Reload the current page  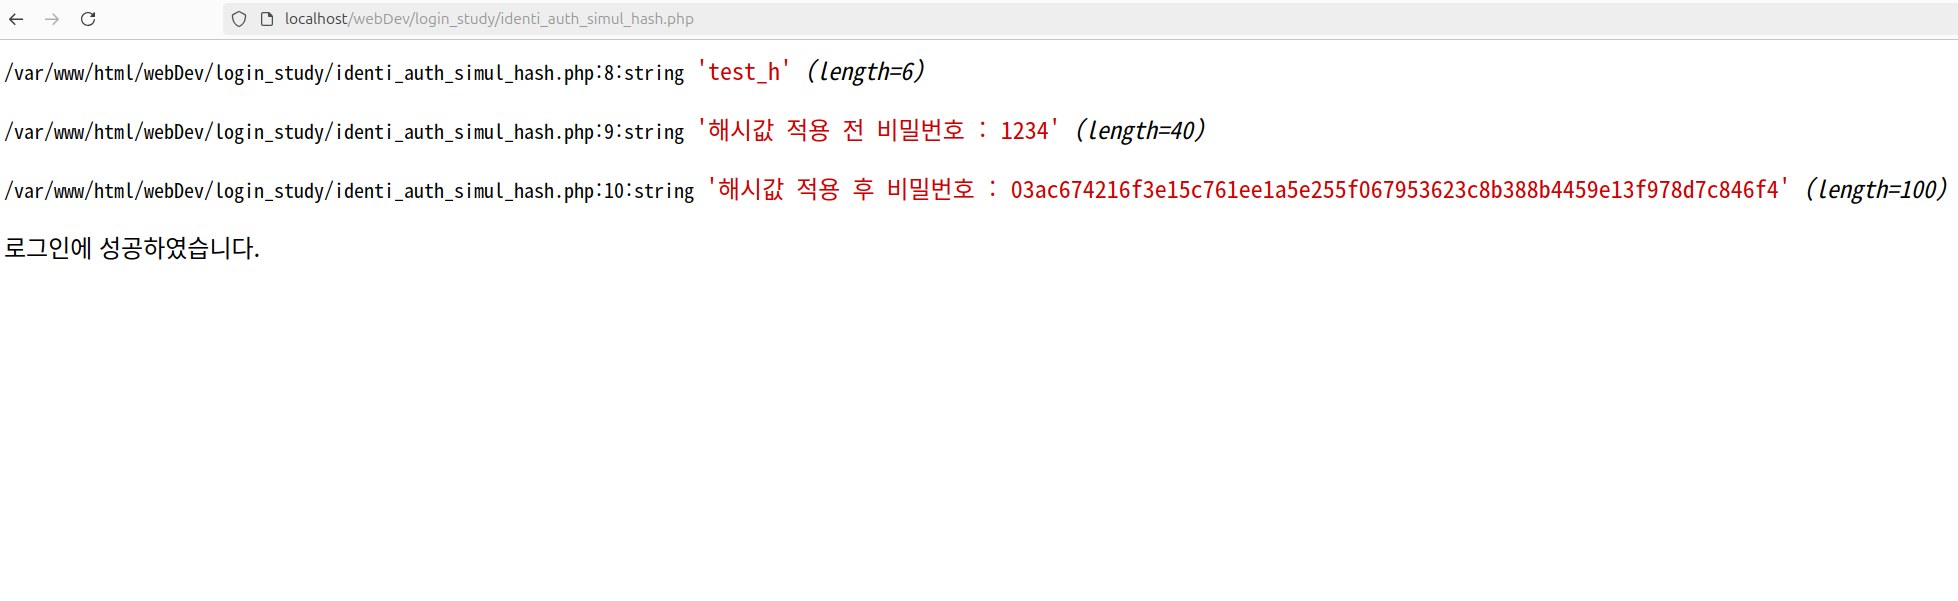coord(88,19)
